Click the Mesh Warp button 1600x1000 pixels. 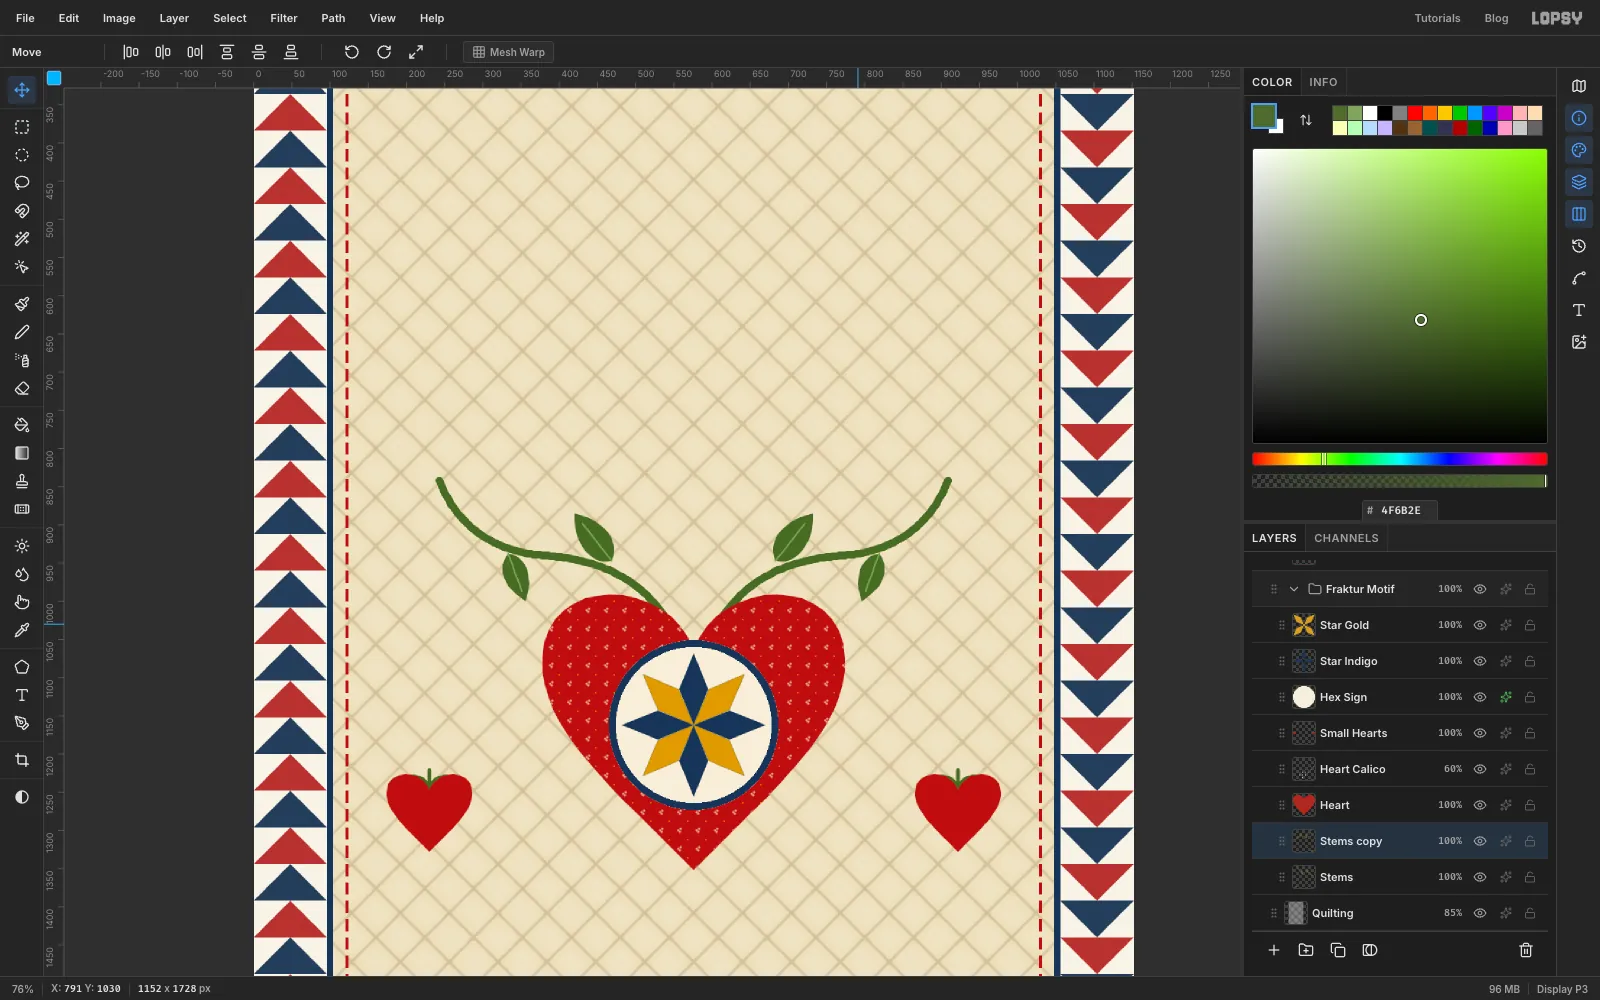[x=508, y=52]
